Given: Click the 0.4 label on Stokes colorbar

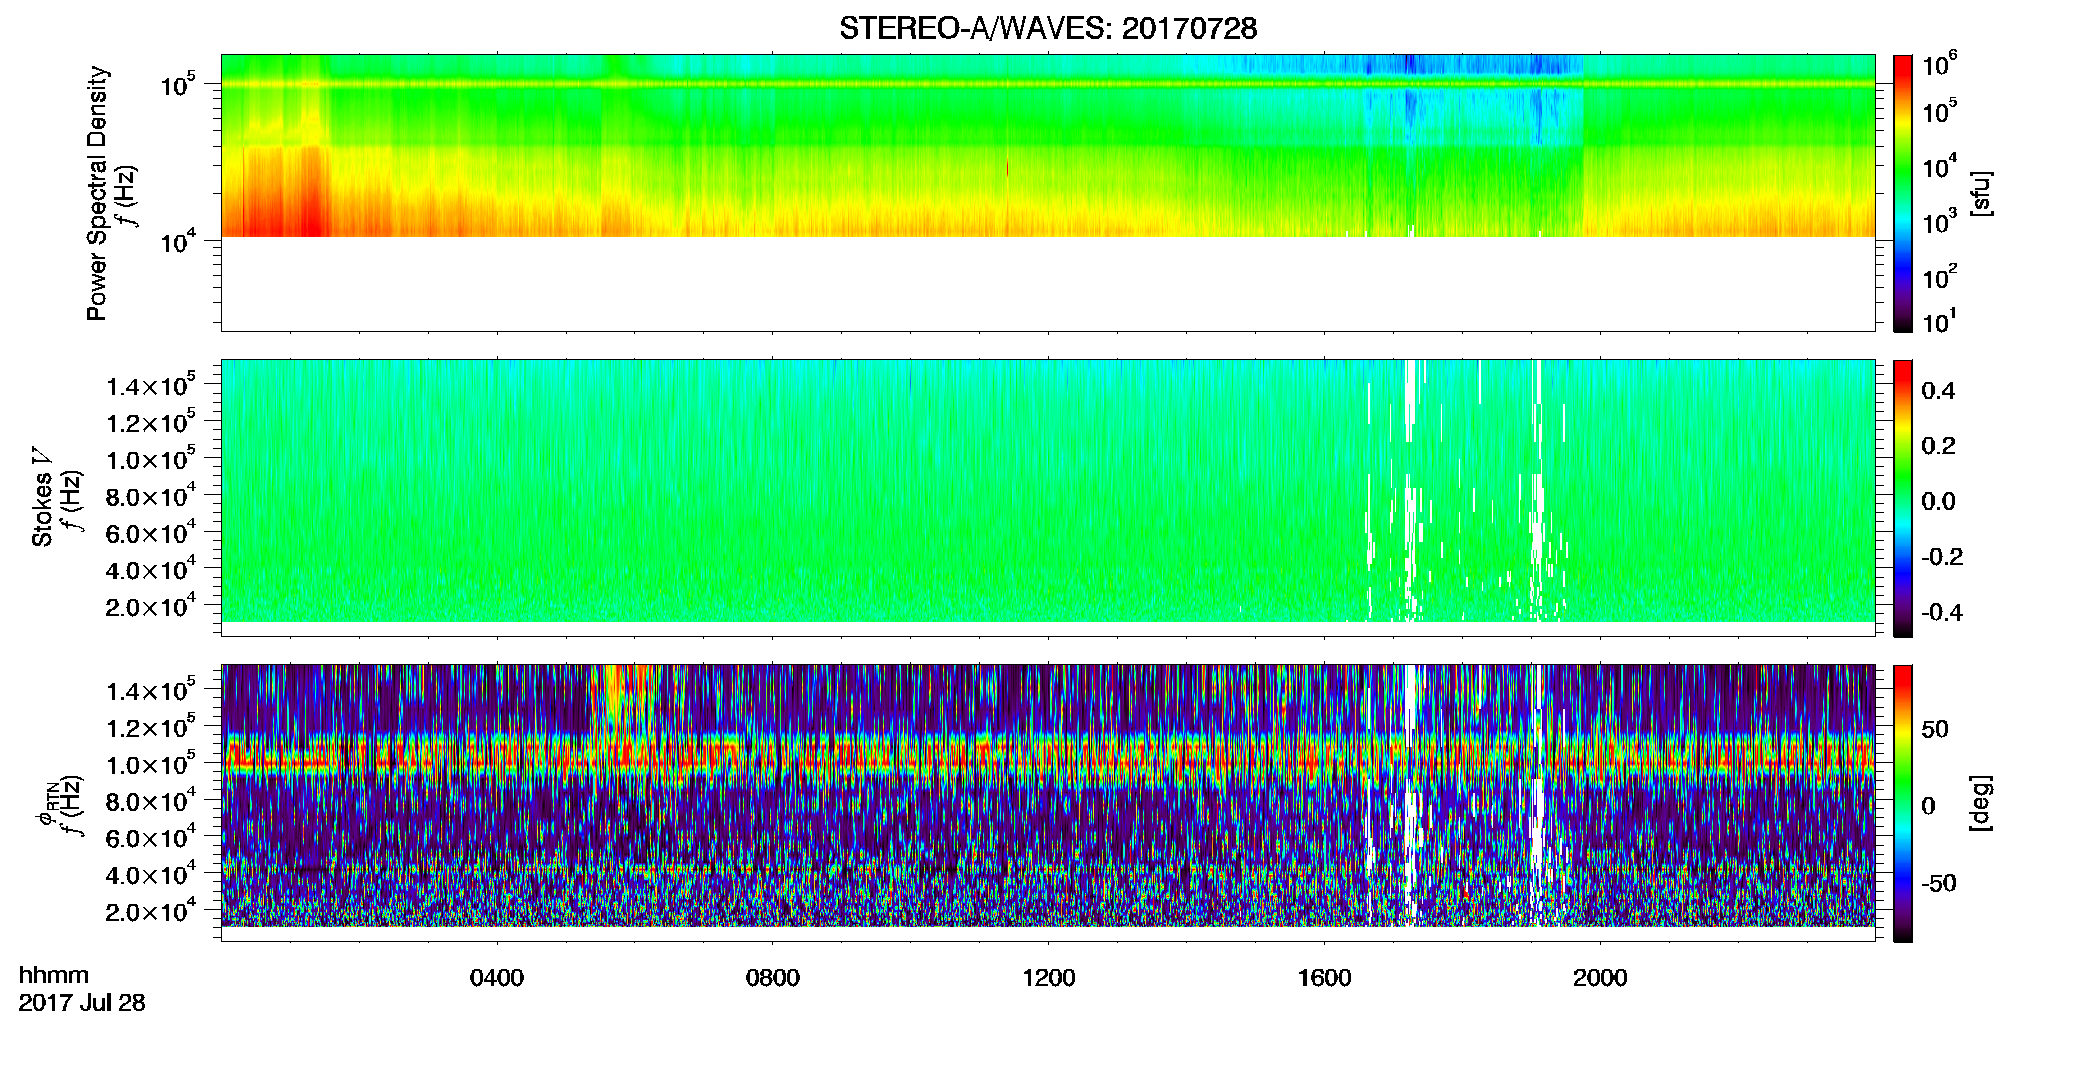Looking at the screenshot, I should (1938, 391).
